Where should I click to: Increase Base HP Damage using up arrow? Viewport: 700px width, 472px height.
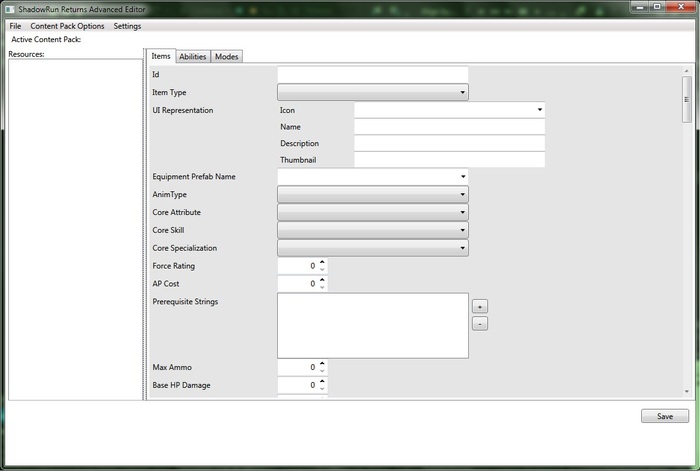pos(322,381)
